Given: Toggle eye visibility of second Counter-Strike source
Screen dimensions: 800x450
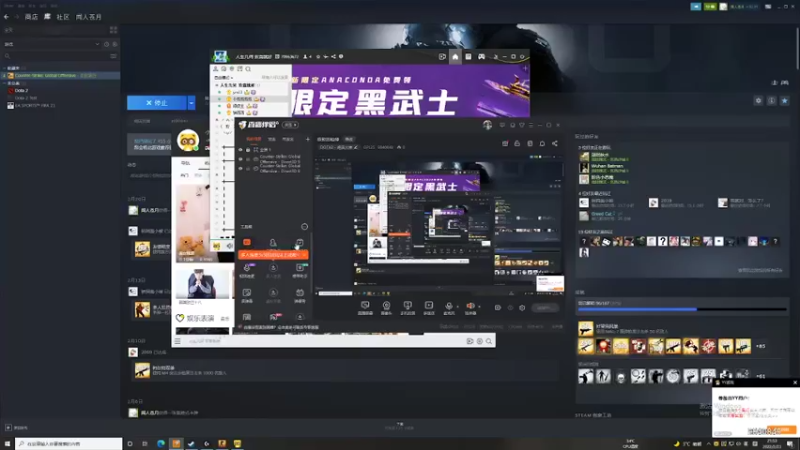Looking at the screenshot, I should click(240, 159).
